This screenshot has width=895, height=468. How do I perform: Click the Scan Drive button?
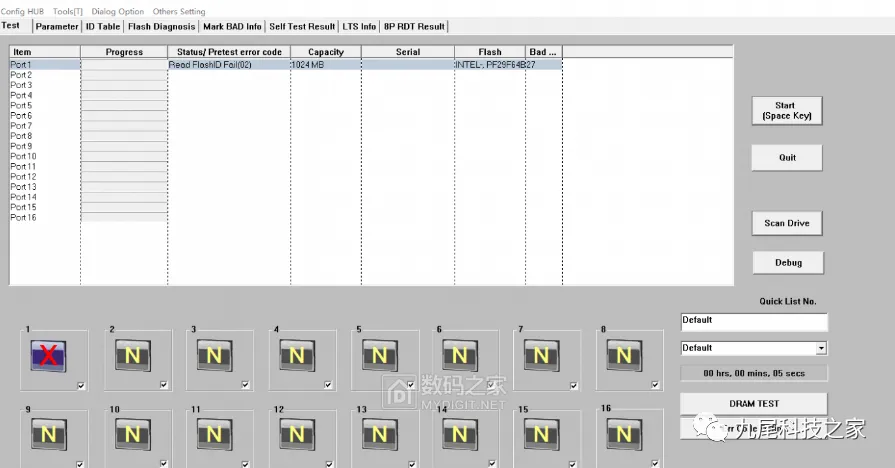click(x=787, y=223)
